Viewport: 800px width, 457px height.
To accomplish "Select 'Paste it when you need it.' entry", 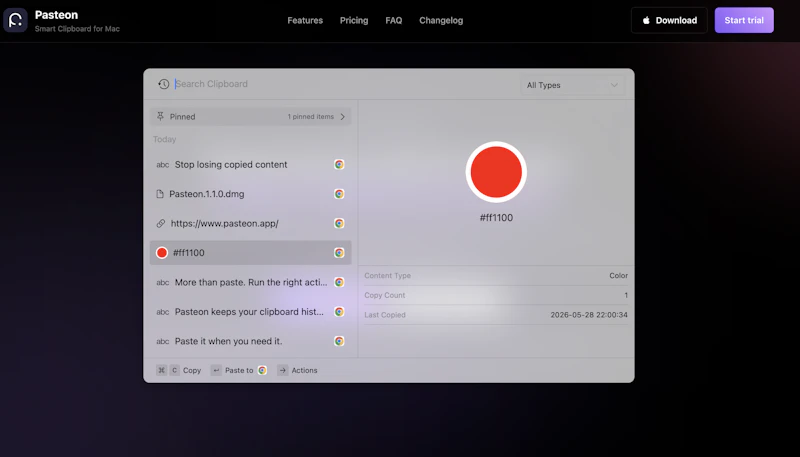I will click(x=251, y=341).
